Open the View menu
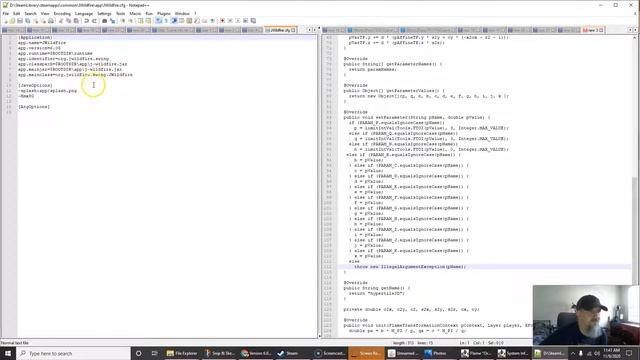This screenshot has height=360, width=640. tap(45, 13)
